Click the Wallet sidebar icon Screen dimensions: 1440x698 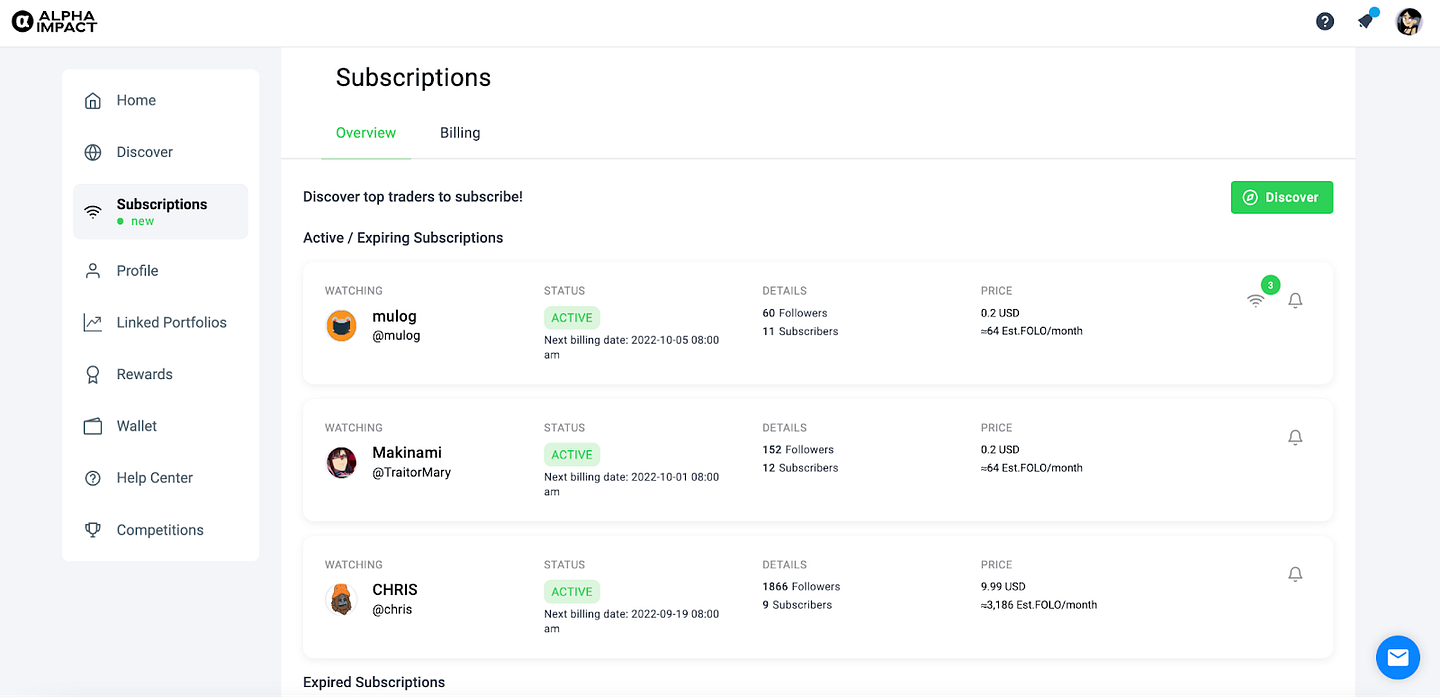click(93, 426)
